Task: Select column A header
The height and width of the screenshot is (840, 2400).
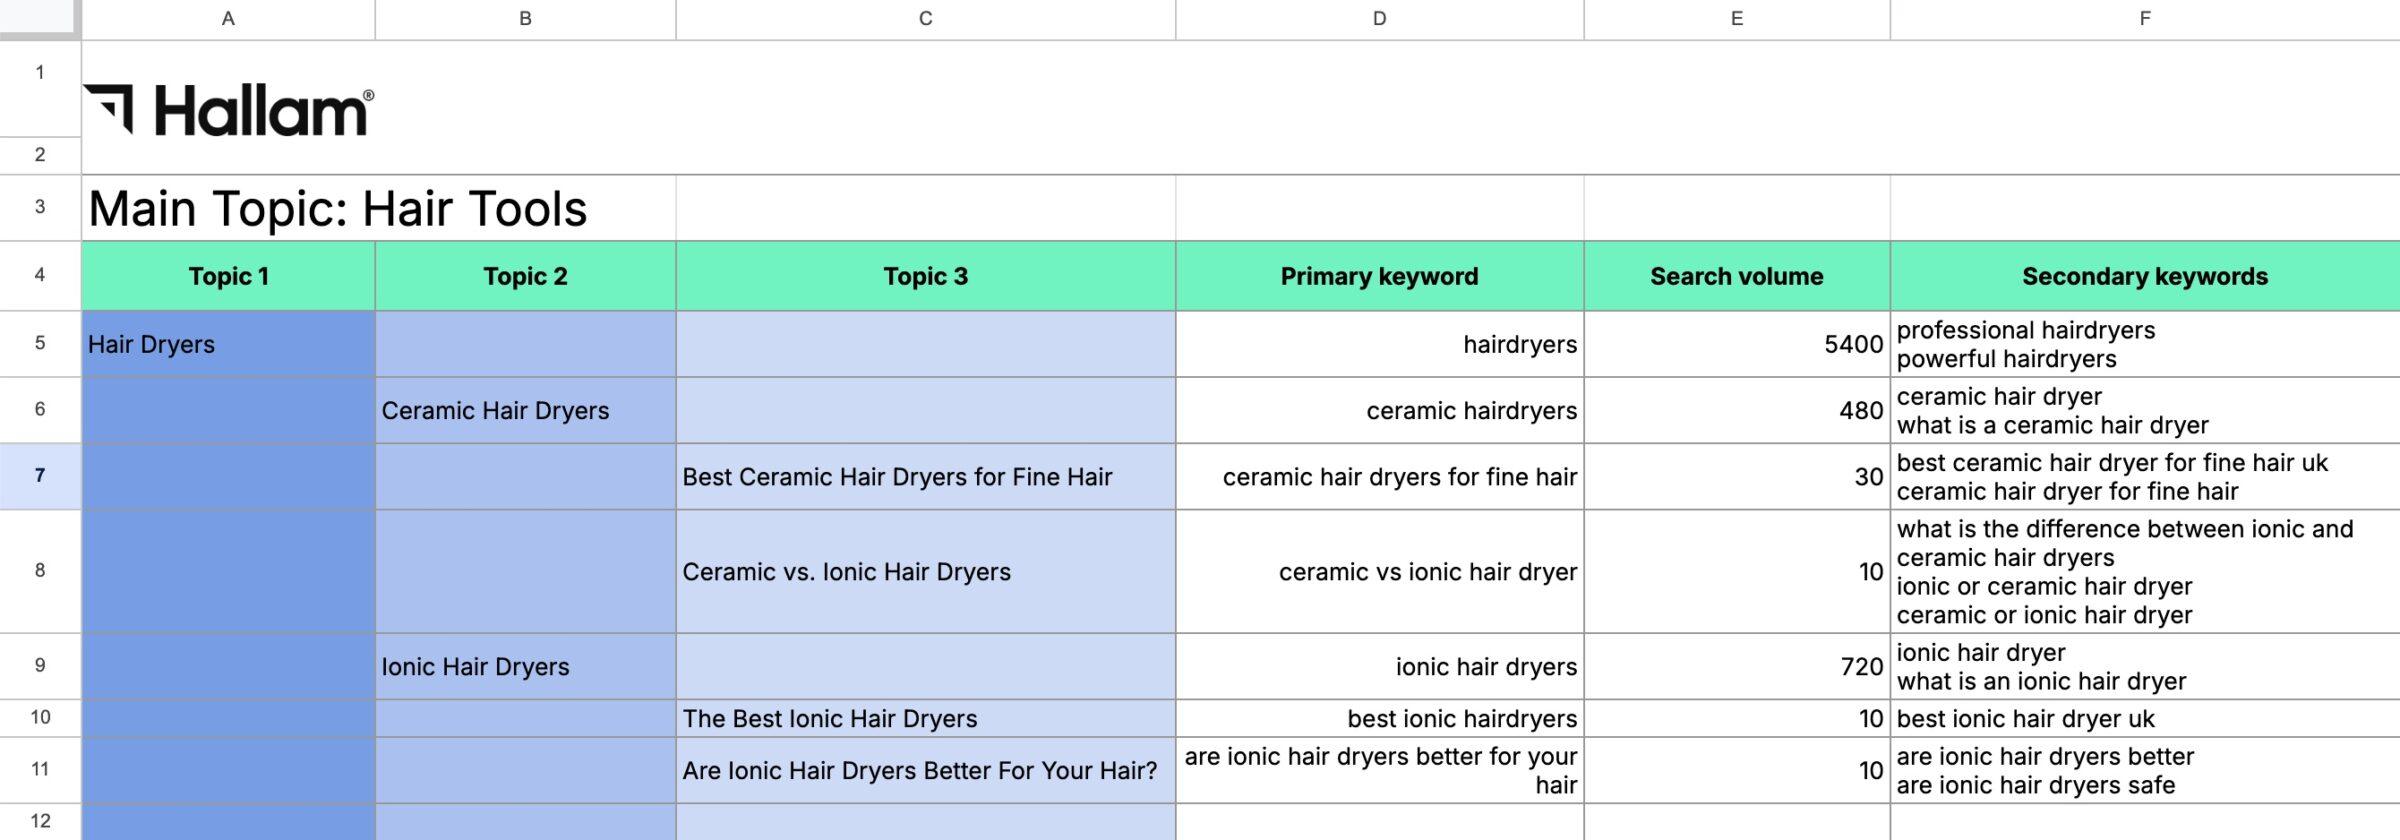Action: click(x=228, y=18)
